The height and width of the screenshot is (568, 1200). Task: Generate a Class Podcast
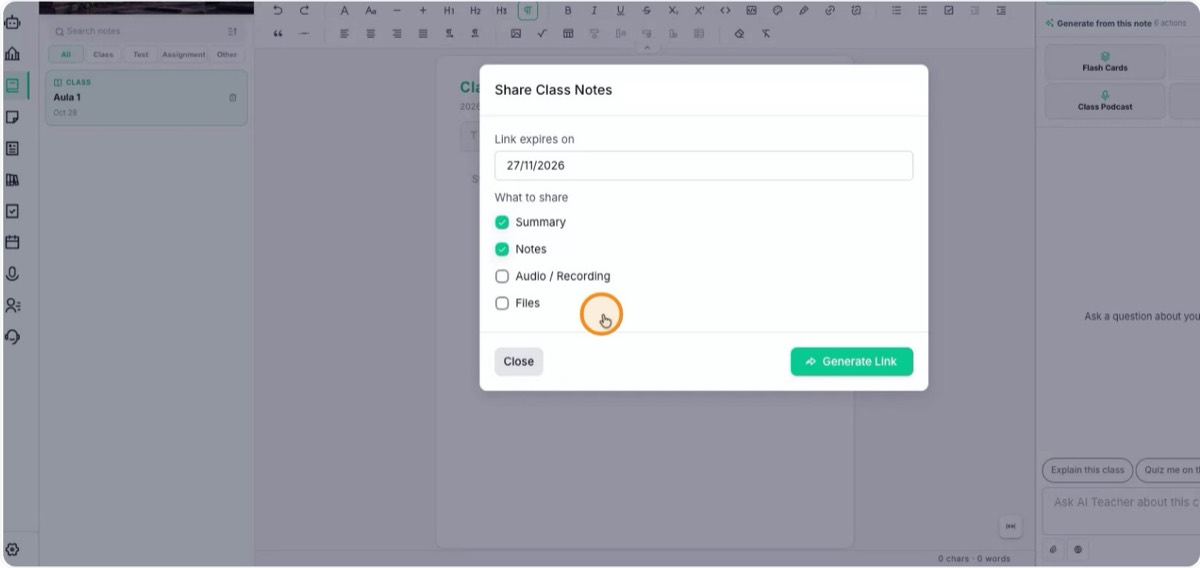click(1105, 101)
